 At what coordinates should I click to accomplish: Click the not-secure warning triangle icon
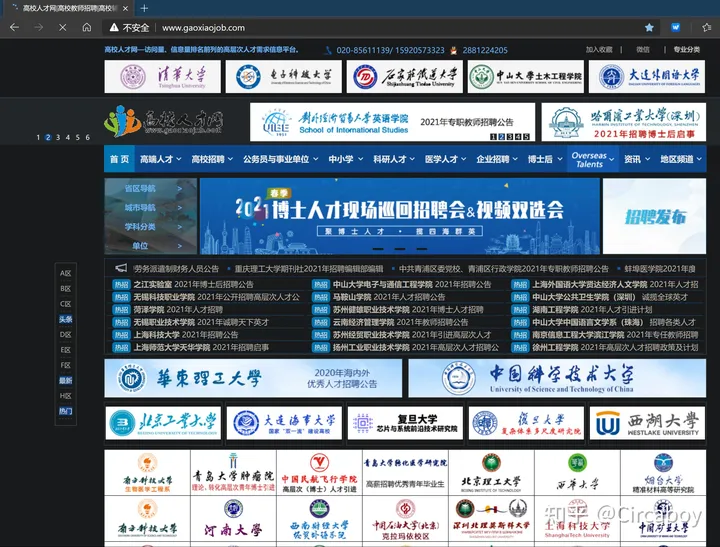(x=114, y=28)
